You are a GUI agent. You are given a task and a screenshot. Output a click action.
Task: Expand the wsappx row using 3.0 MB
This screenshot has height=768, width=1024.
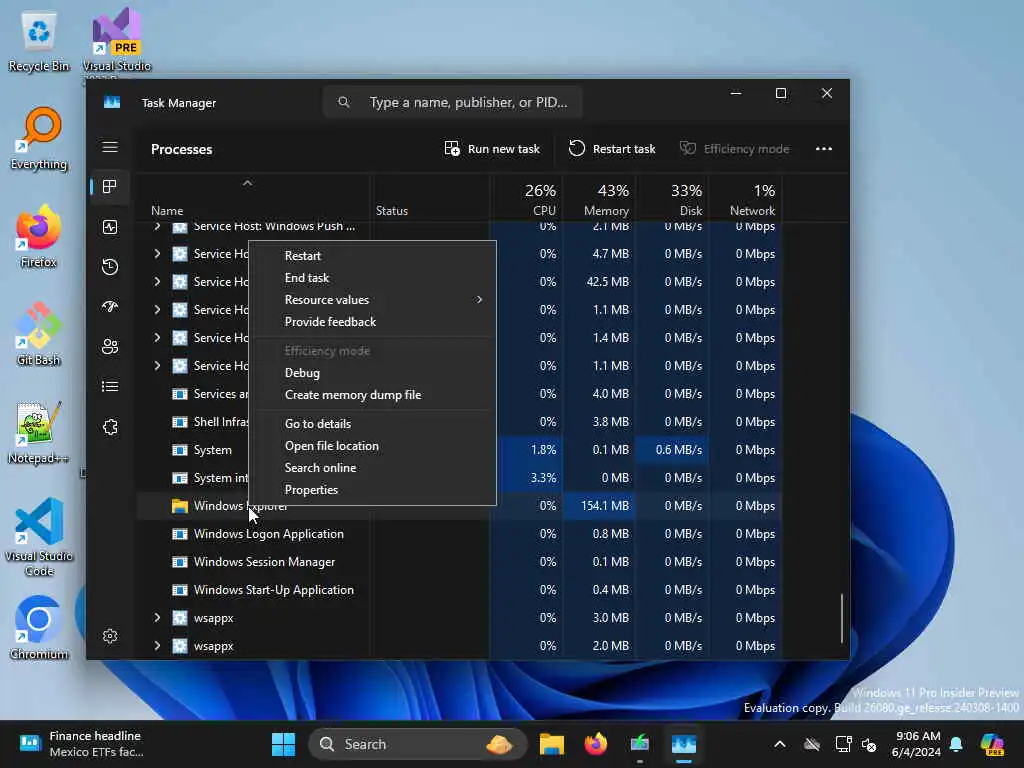tap(157, 618)
